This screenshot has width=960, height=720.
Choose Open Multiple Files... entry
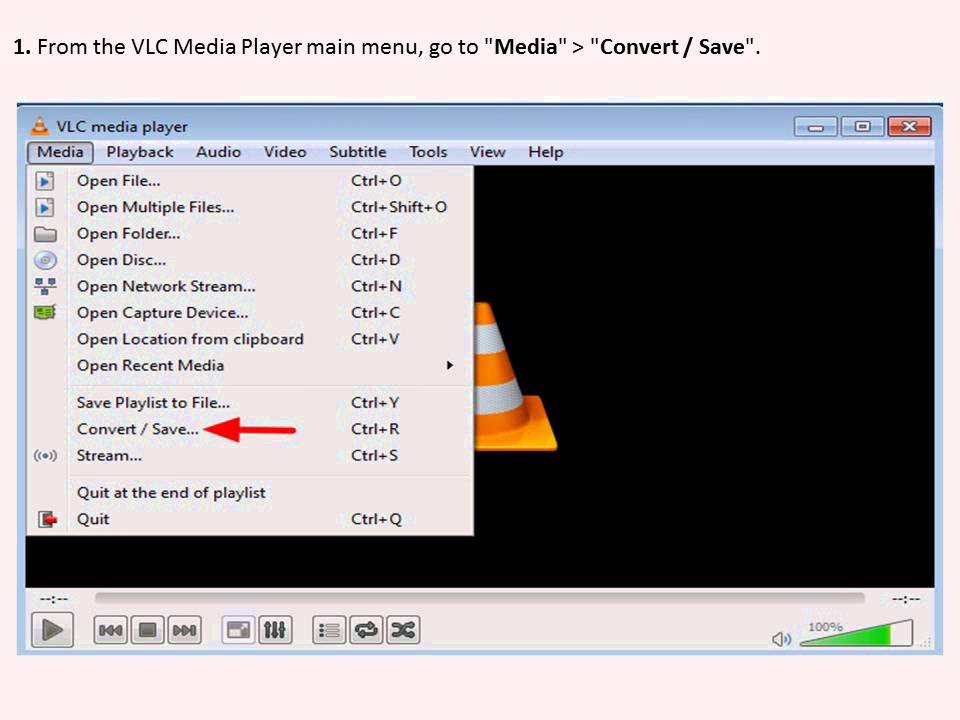250,208
